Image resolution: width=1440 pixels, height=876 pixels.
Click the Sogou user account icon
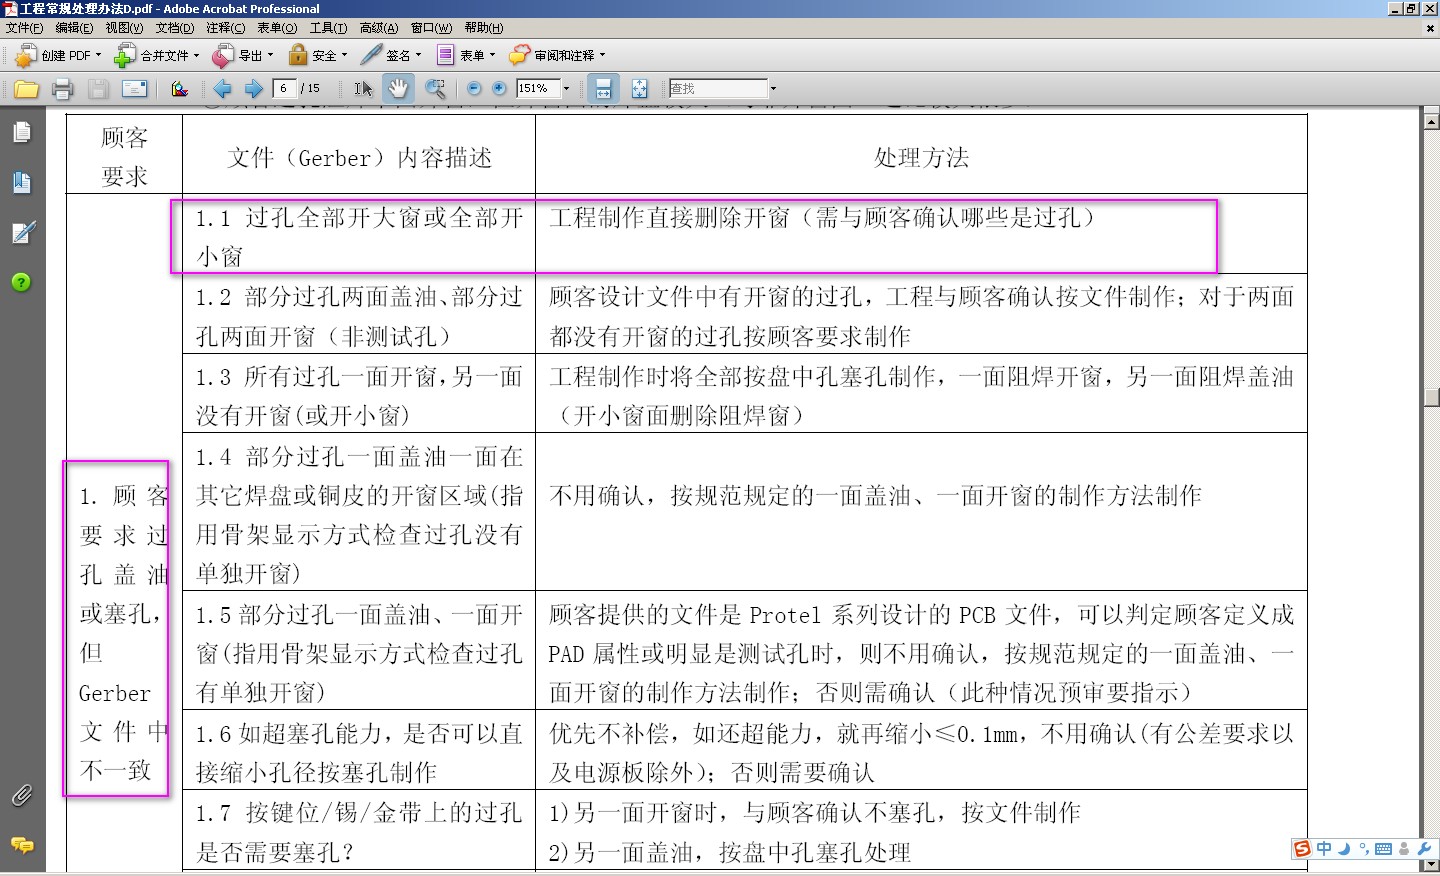1404,849
